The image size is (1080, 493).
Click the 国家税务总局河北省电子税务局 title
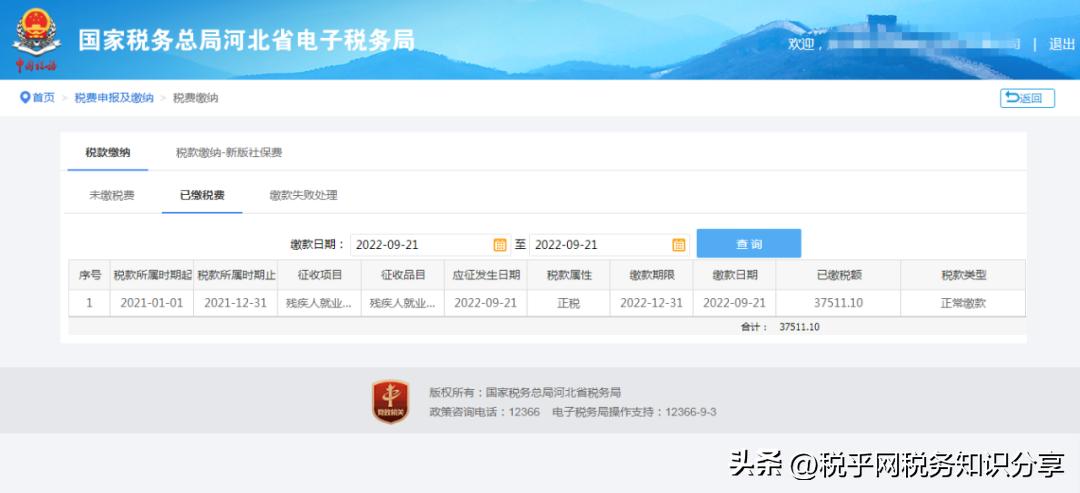point(247,41)
